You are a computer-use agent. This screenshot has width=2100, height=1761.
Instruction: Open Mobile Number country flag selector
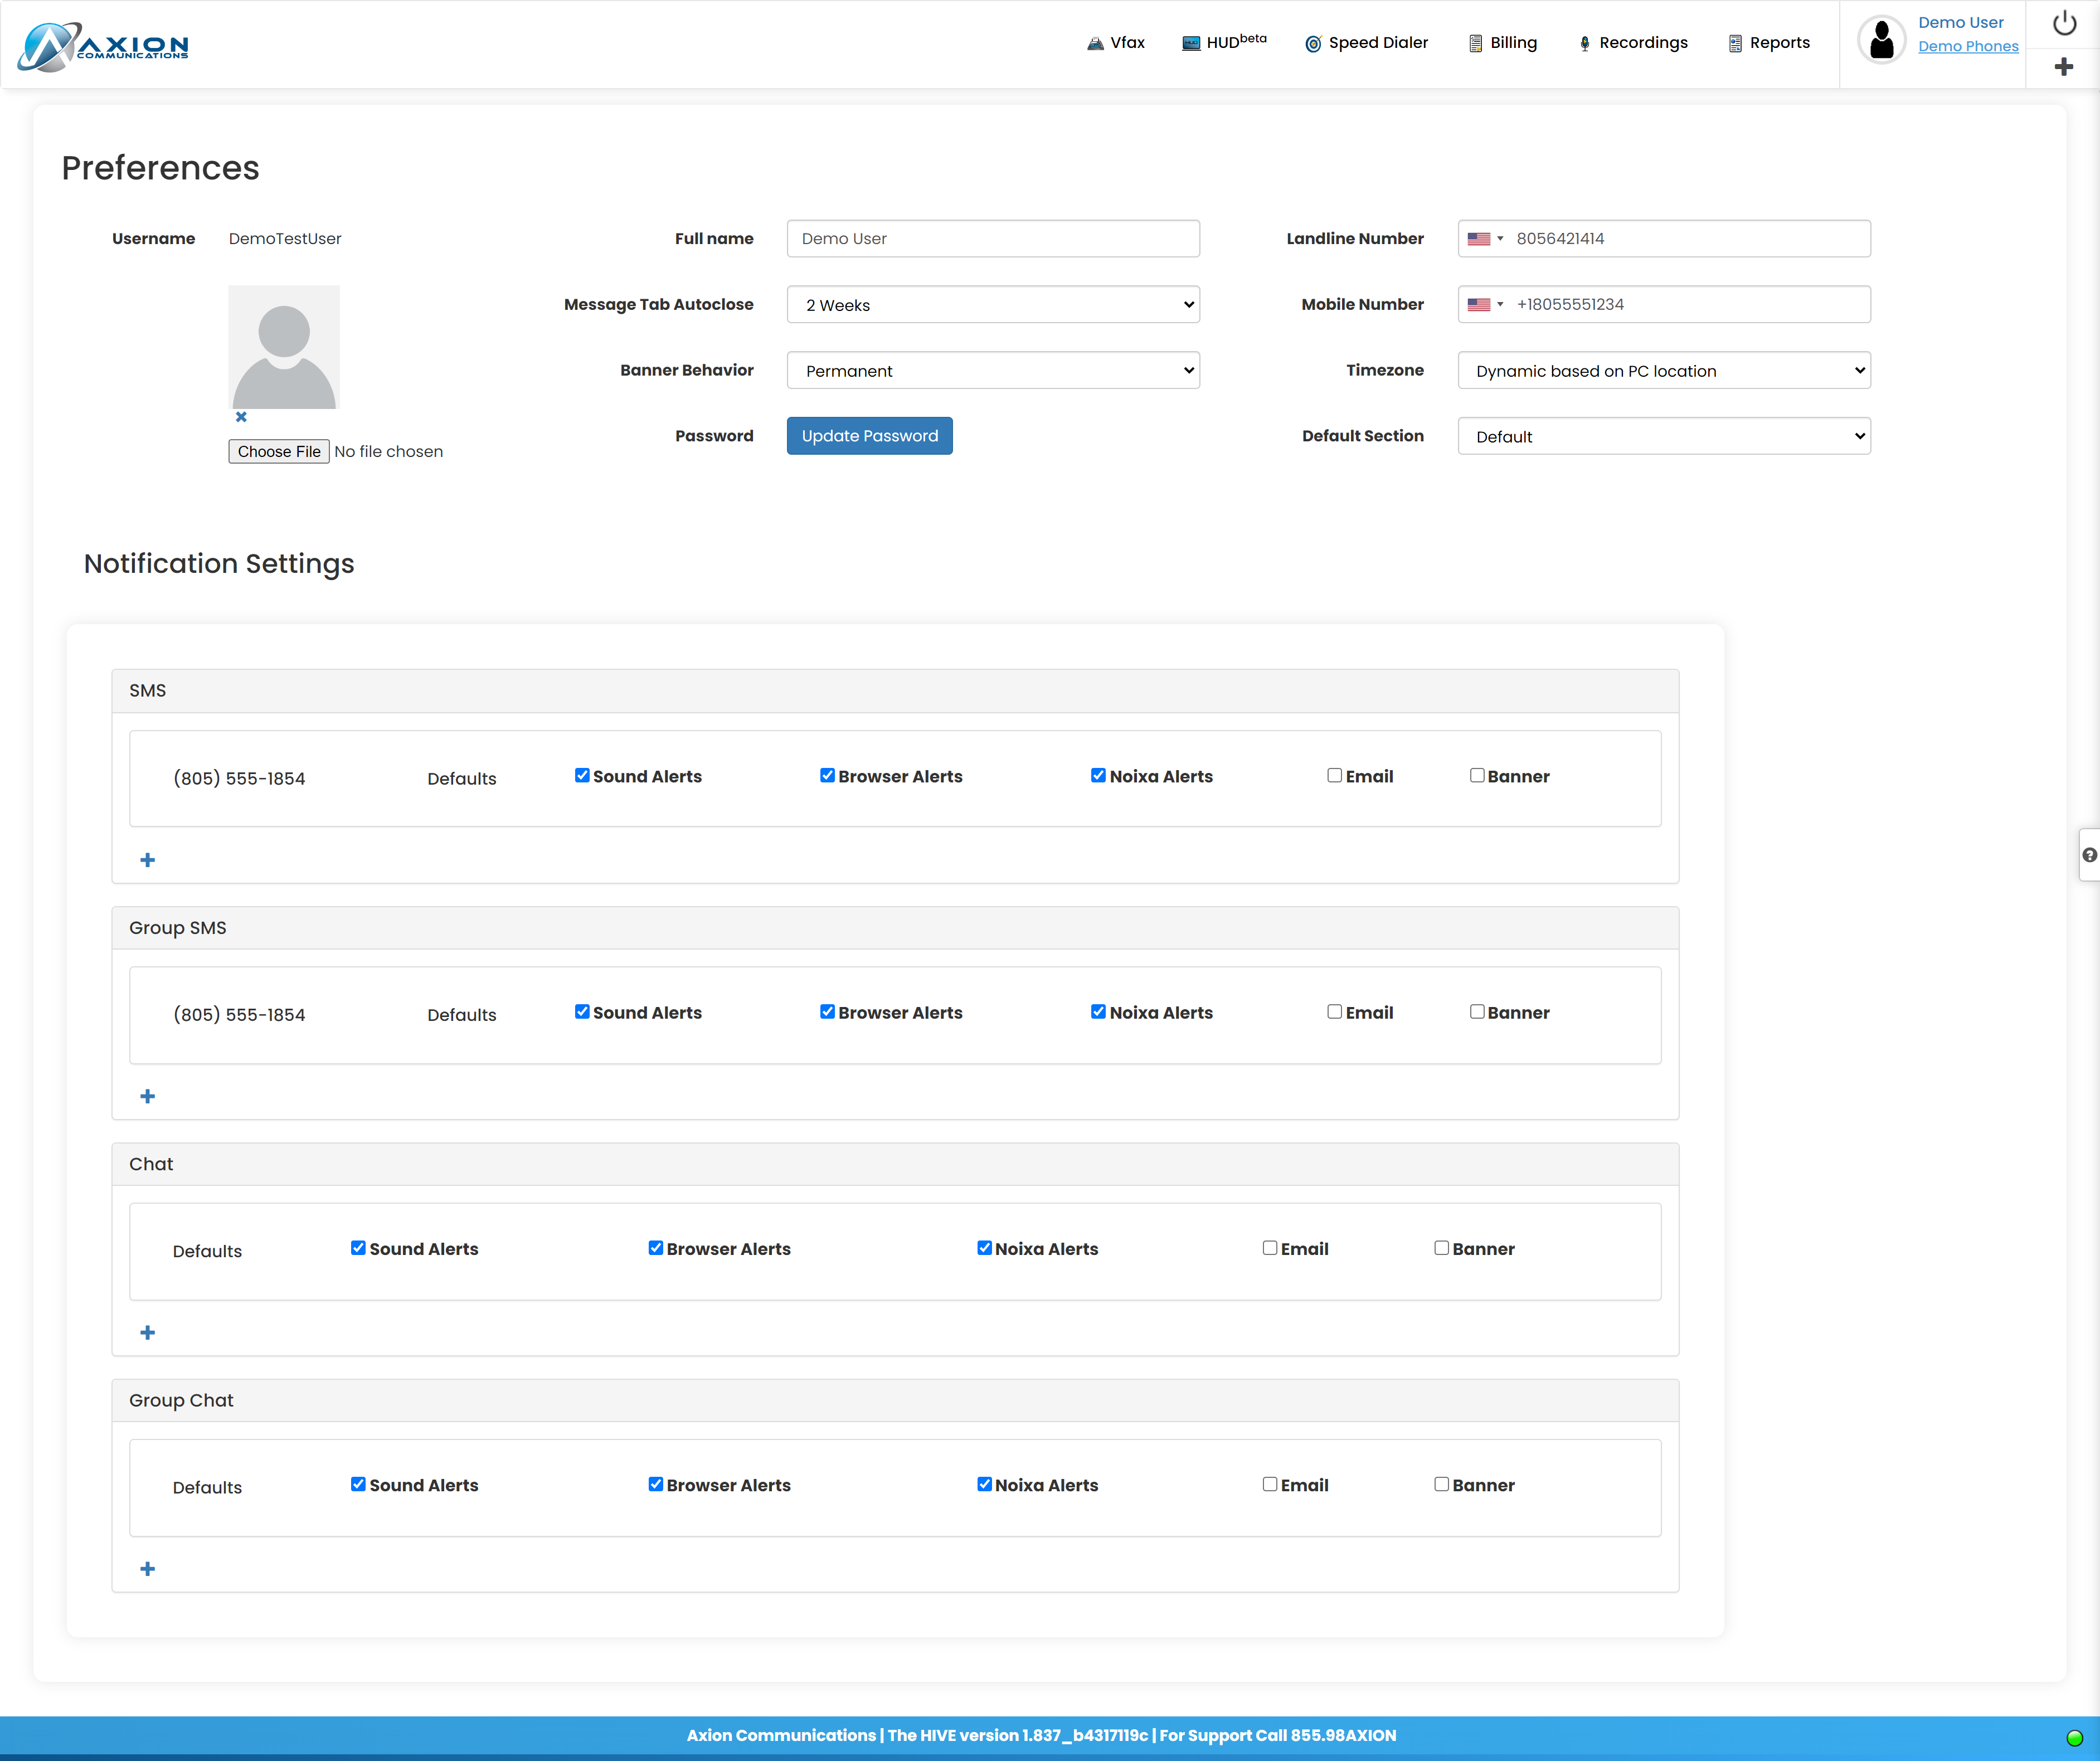[1485, 305]
